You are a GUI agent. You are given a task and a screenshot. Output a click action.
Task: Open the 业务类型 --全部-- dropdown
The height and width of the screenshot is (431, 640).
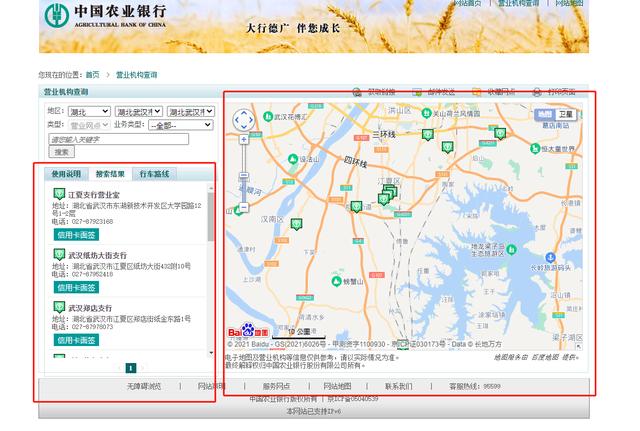coord(181,125)
